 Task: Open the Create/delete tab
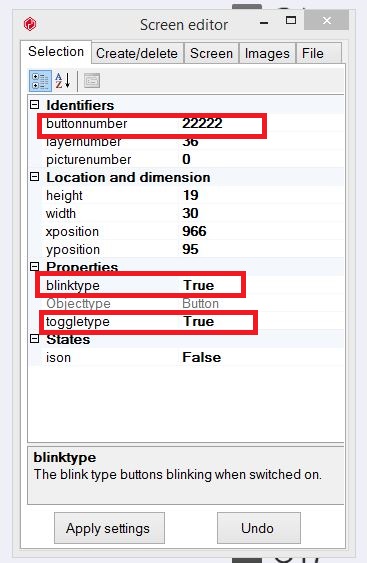pyautogui.click(x=137, y=53)
